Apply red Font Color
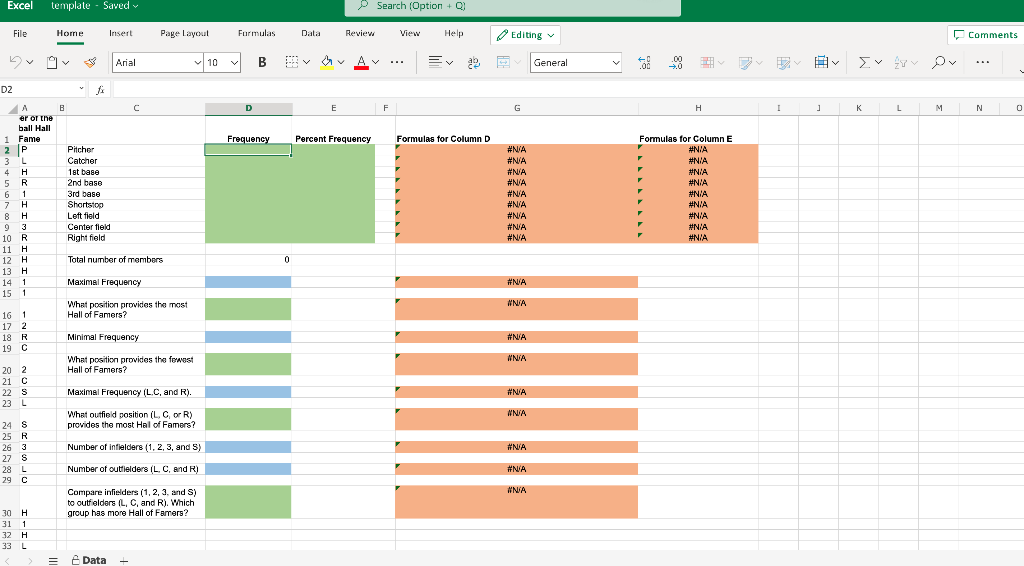The image size is (1024, 566). point(361,62)
